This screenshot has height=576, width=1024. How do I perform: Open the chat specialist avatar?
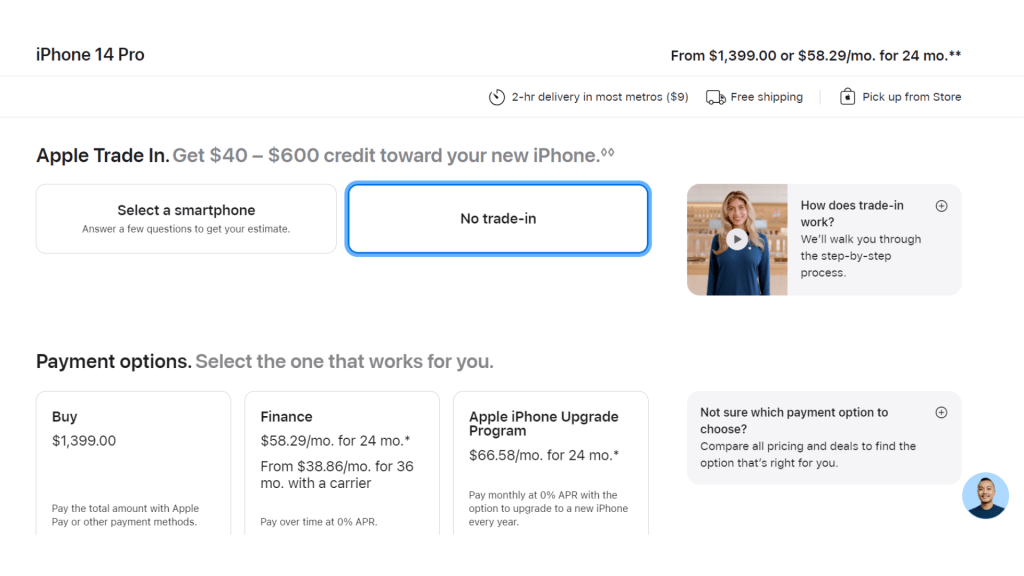coord(985,496)
